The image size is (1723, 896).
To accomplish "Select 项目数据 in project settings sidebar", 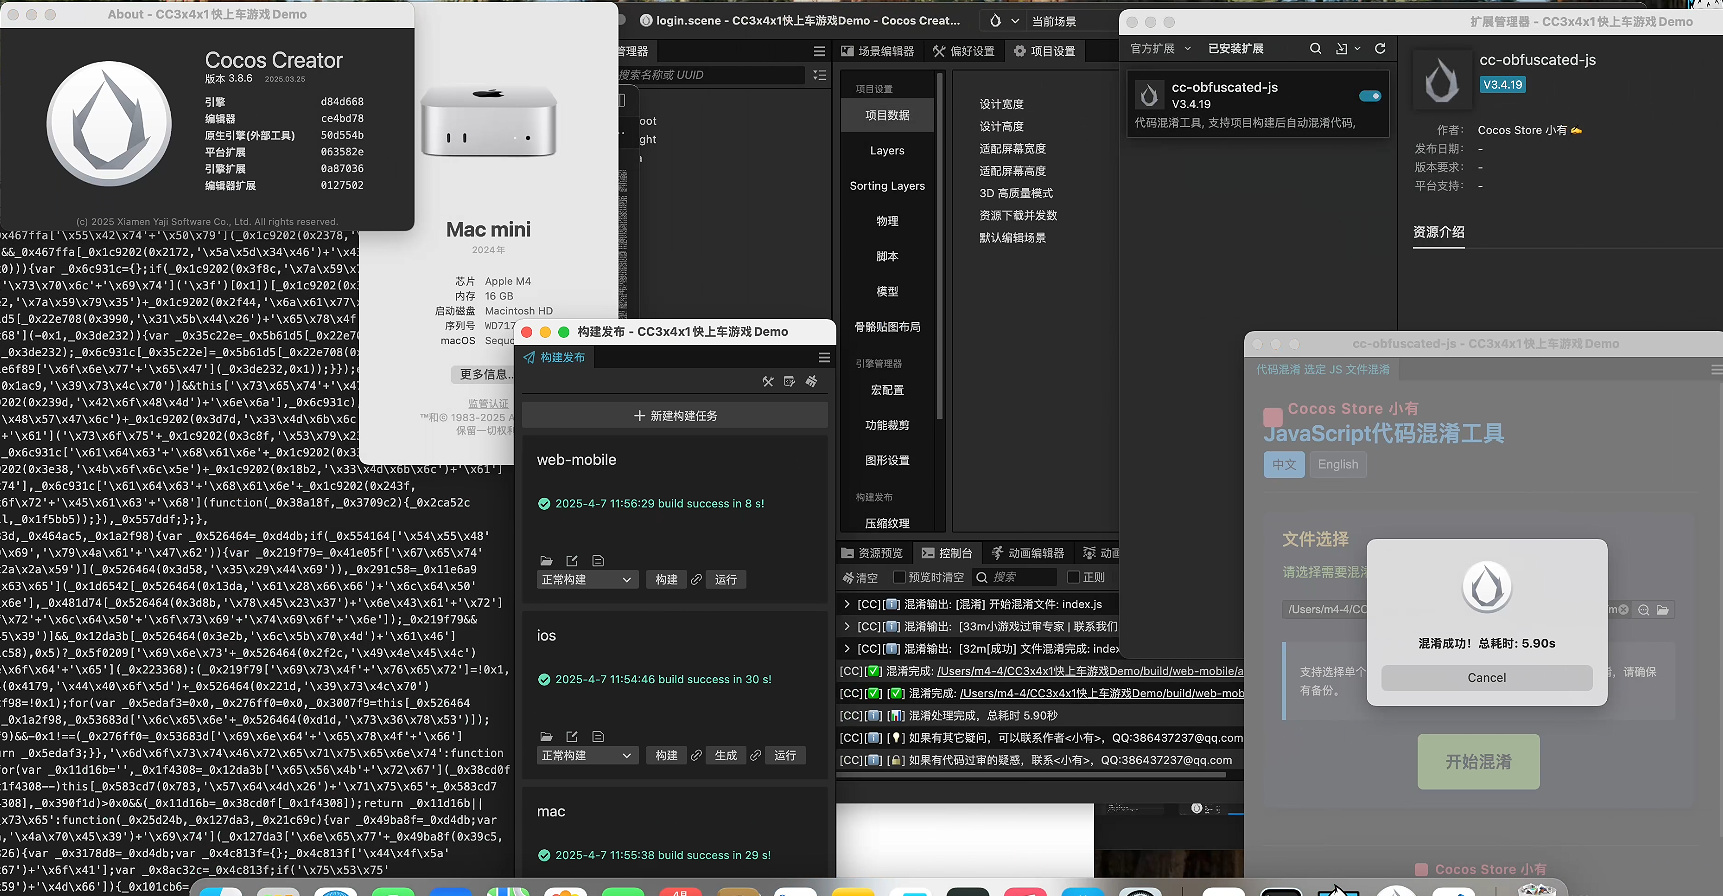I will [x=887, y=115].
